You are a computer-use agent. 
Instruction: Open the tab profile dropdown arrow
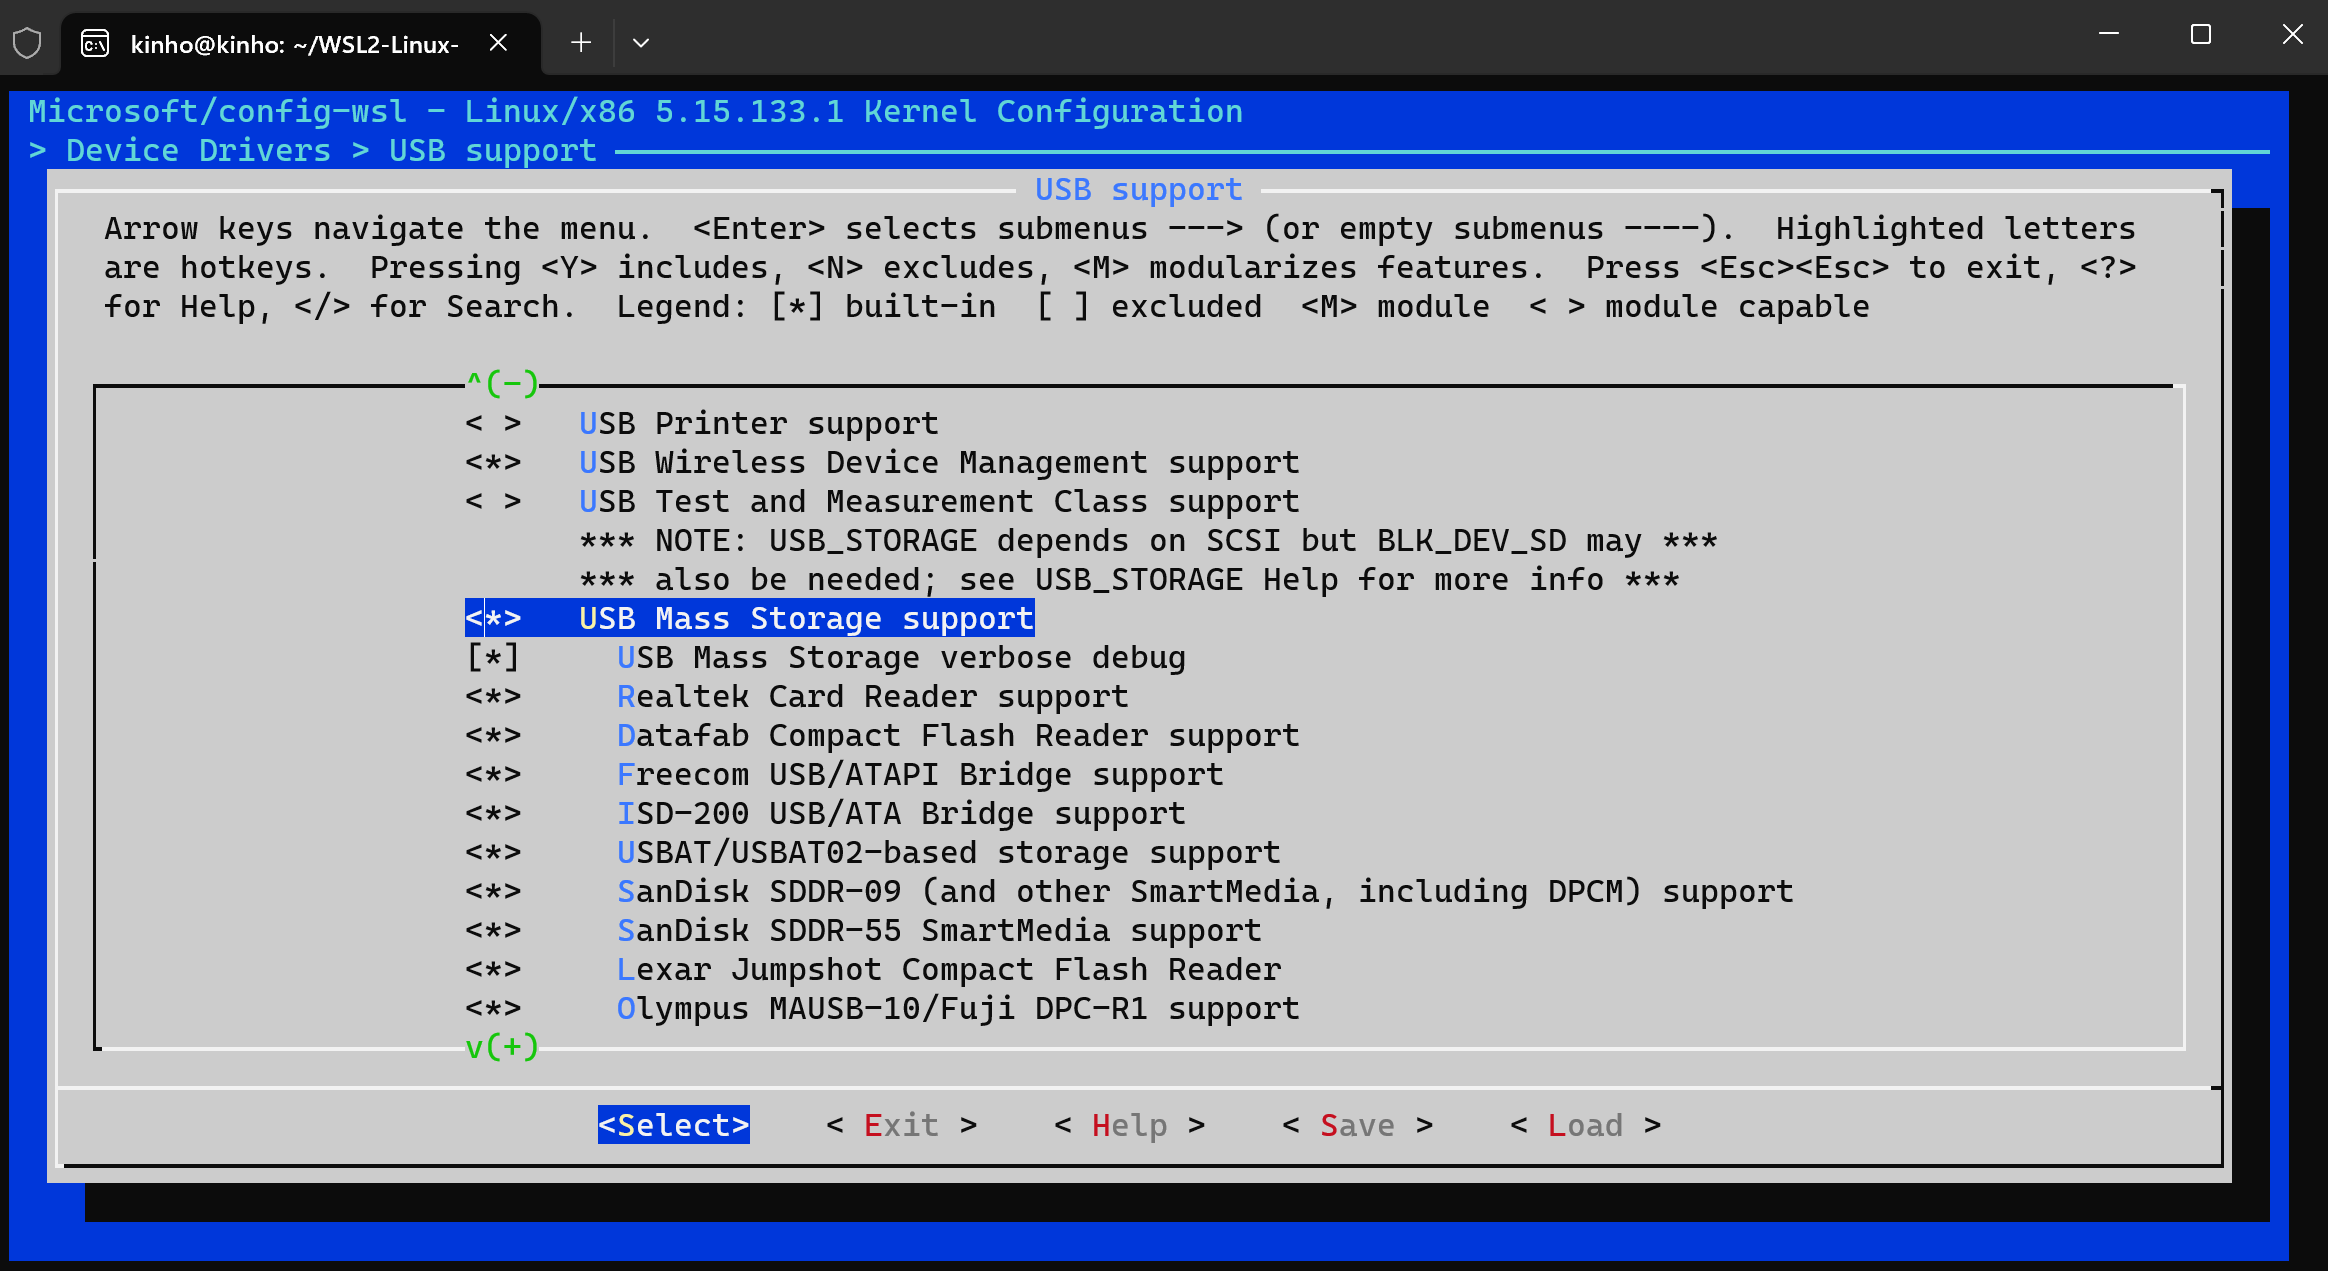[x=641, y=43]
